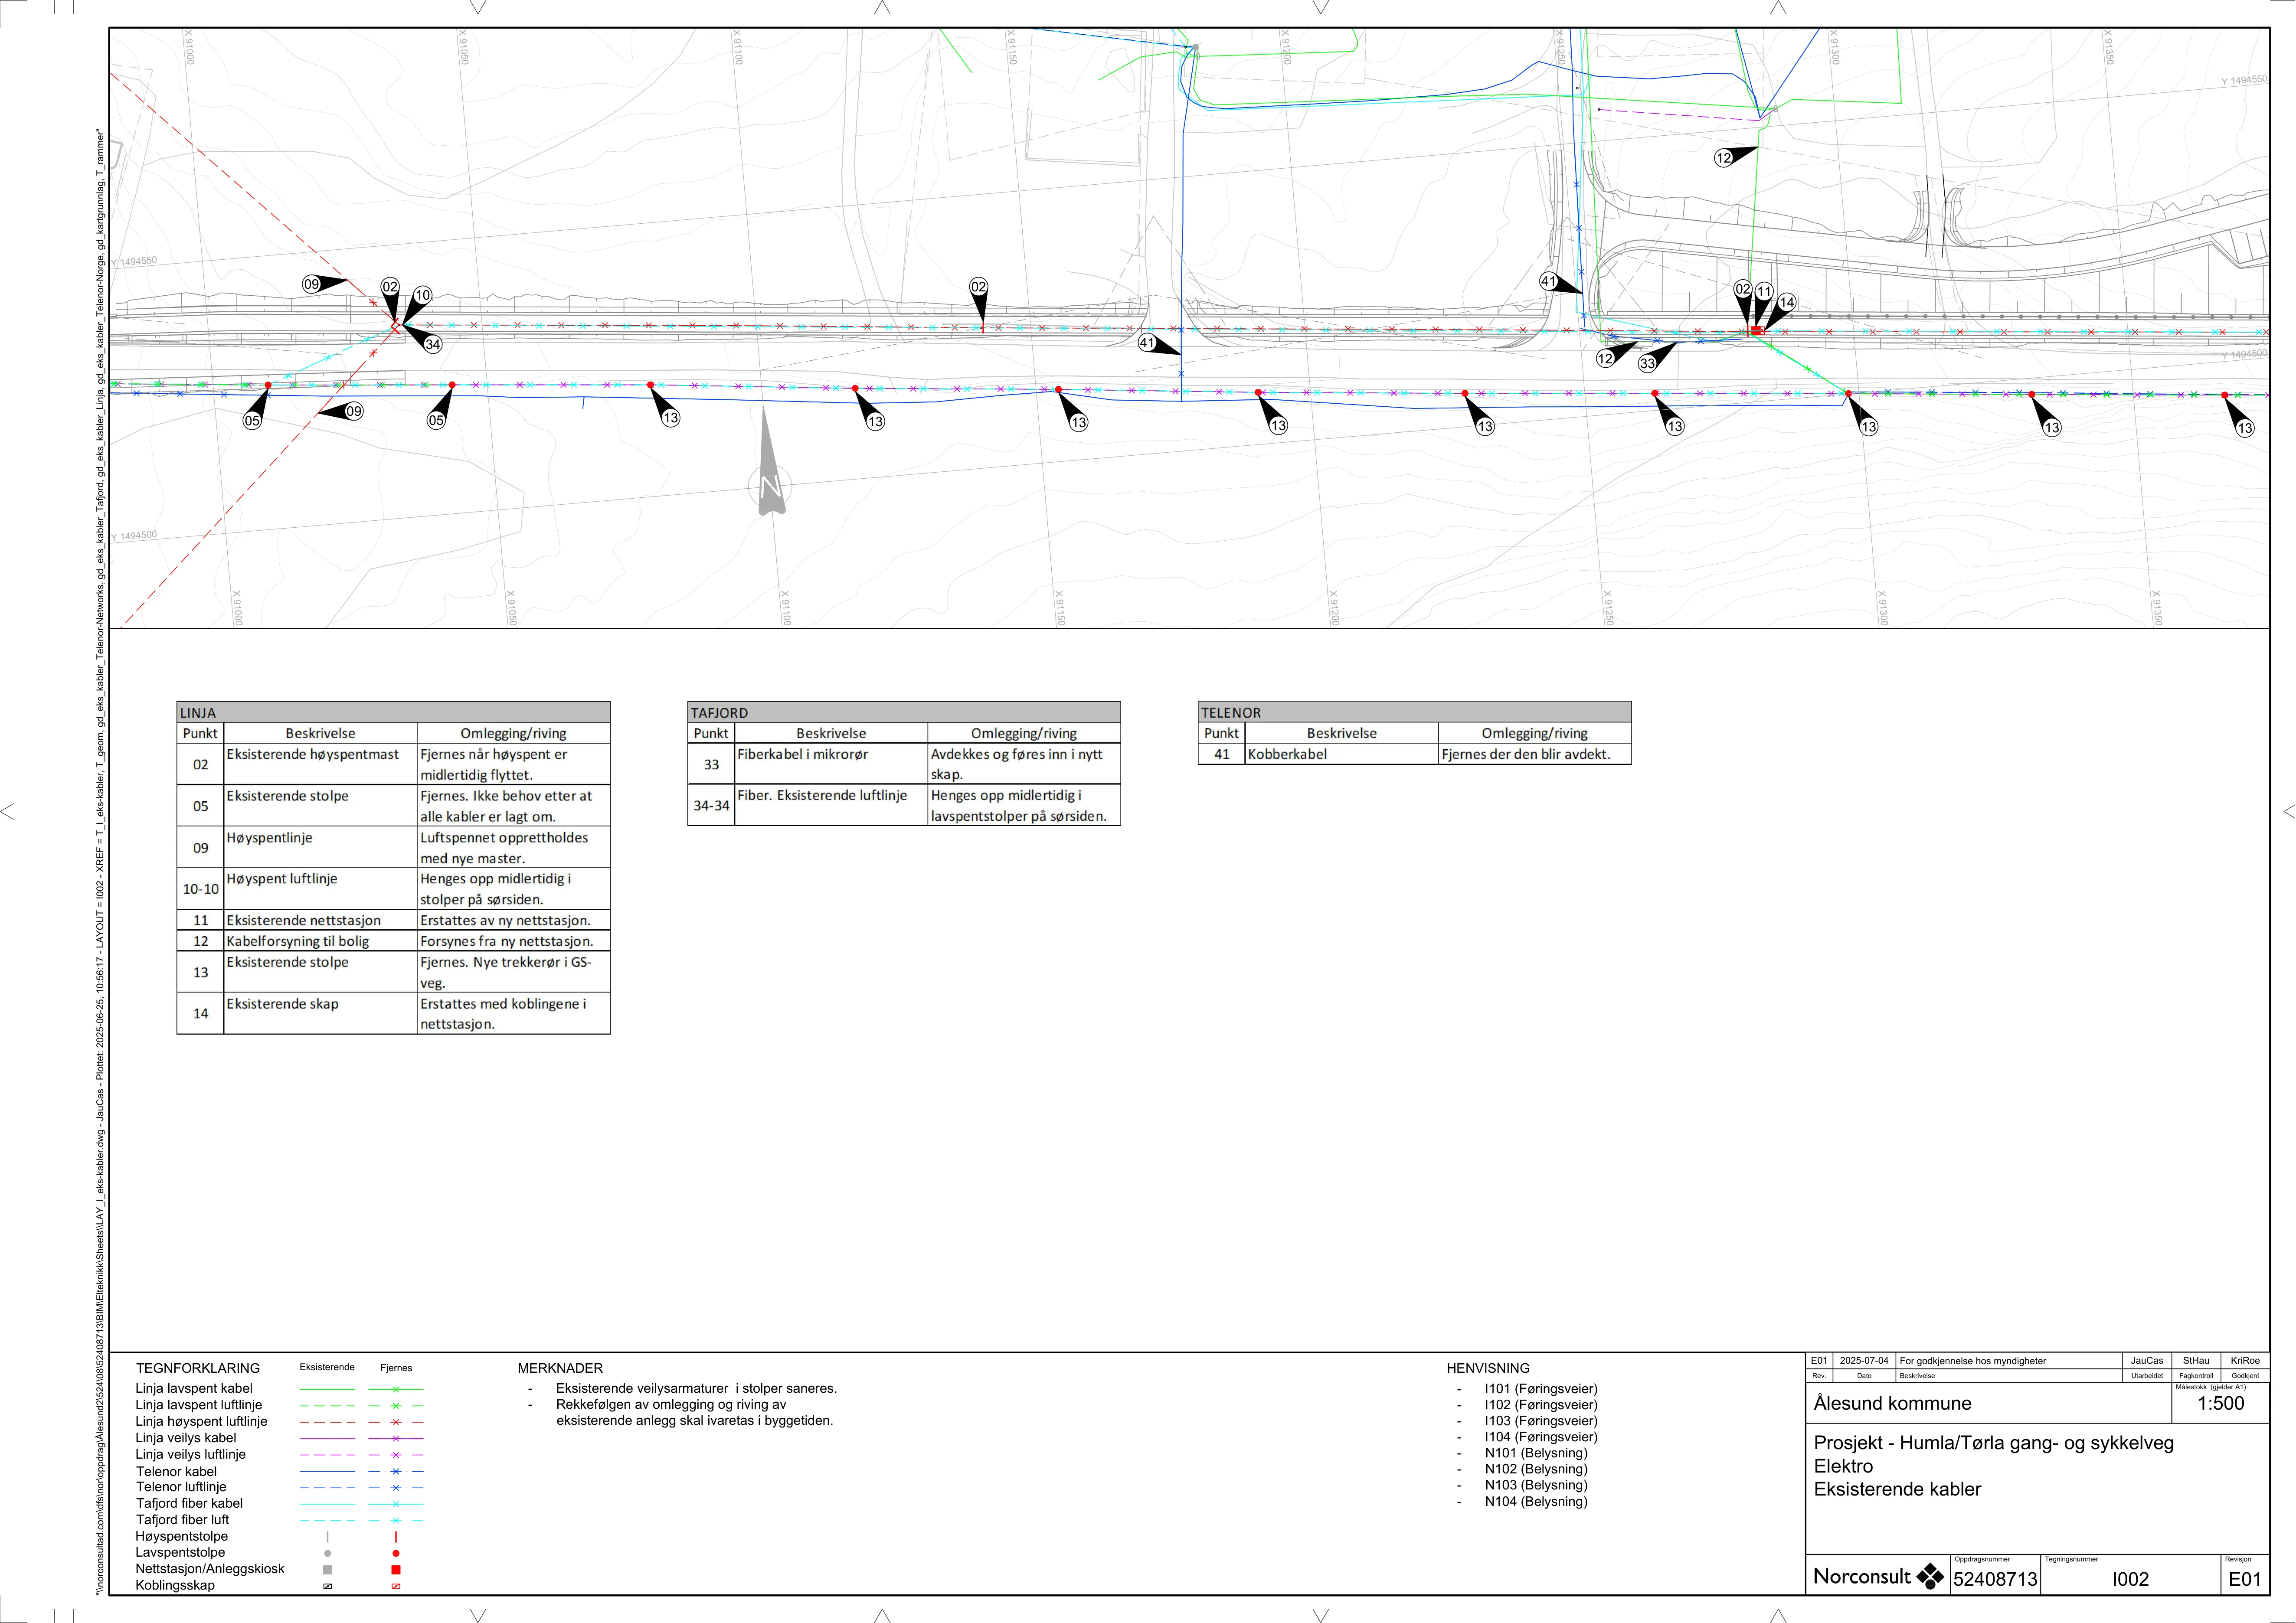Image resolution: width=2296 pixels, height=1623 pixels.
Task: Click the 'I101 (Føringsveier)' reference
Action: coord(1541,1389)
